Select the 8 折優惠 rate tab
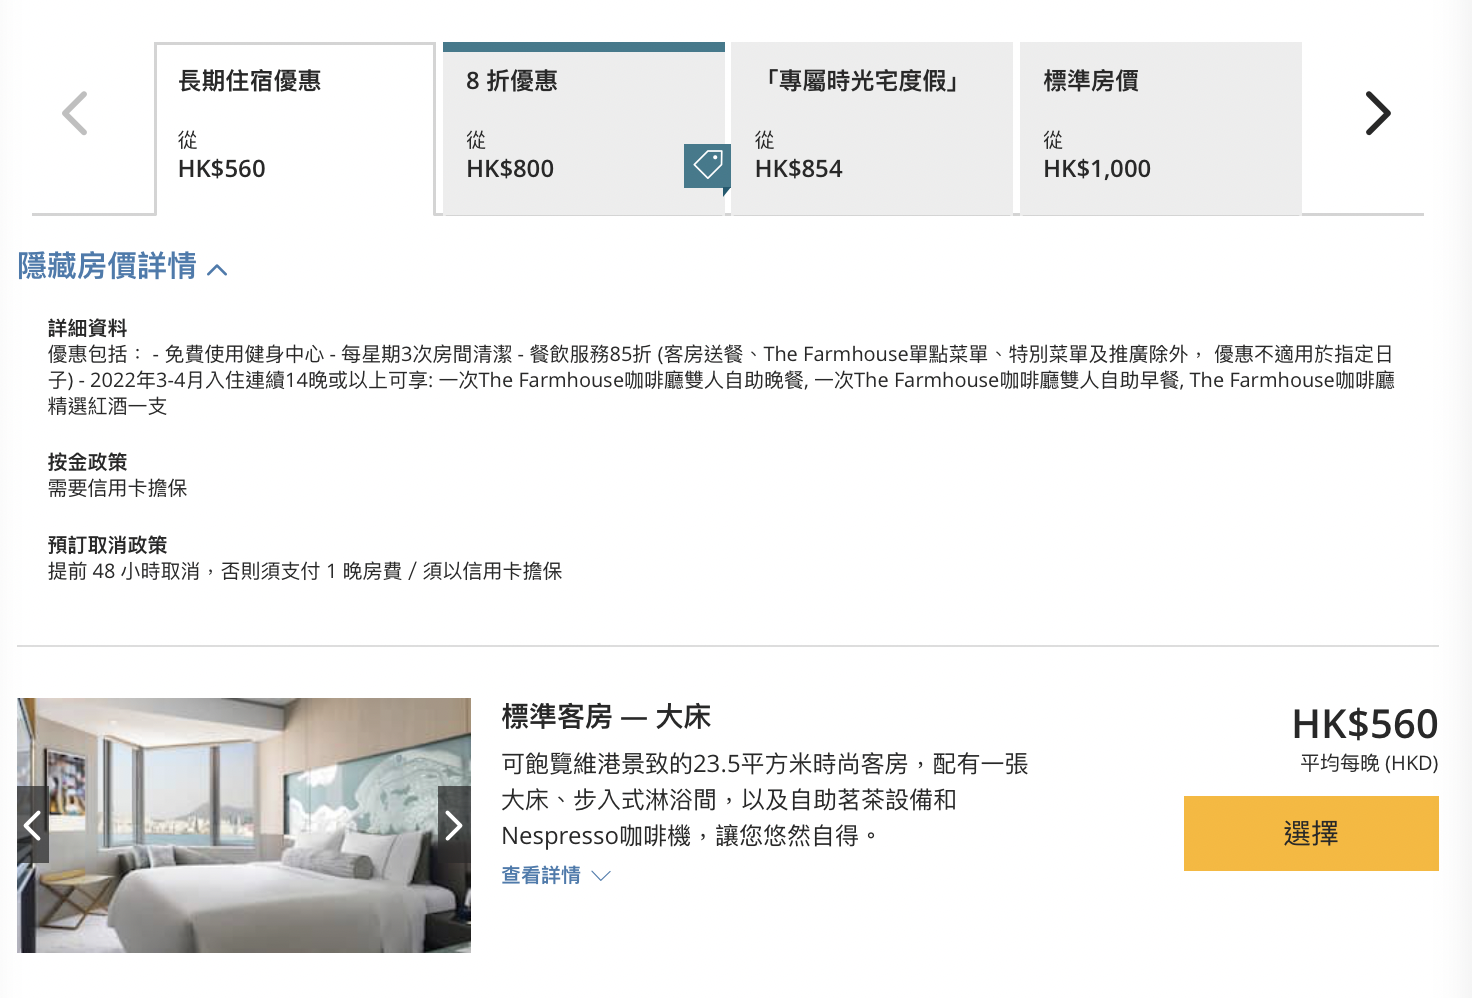 (x=583, y=129)
